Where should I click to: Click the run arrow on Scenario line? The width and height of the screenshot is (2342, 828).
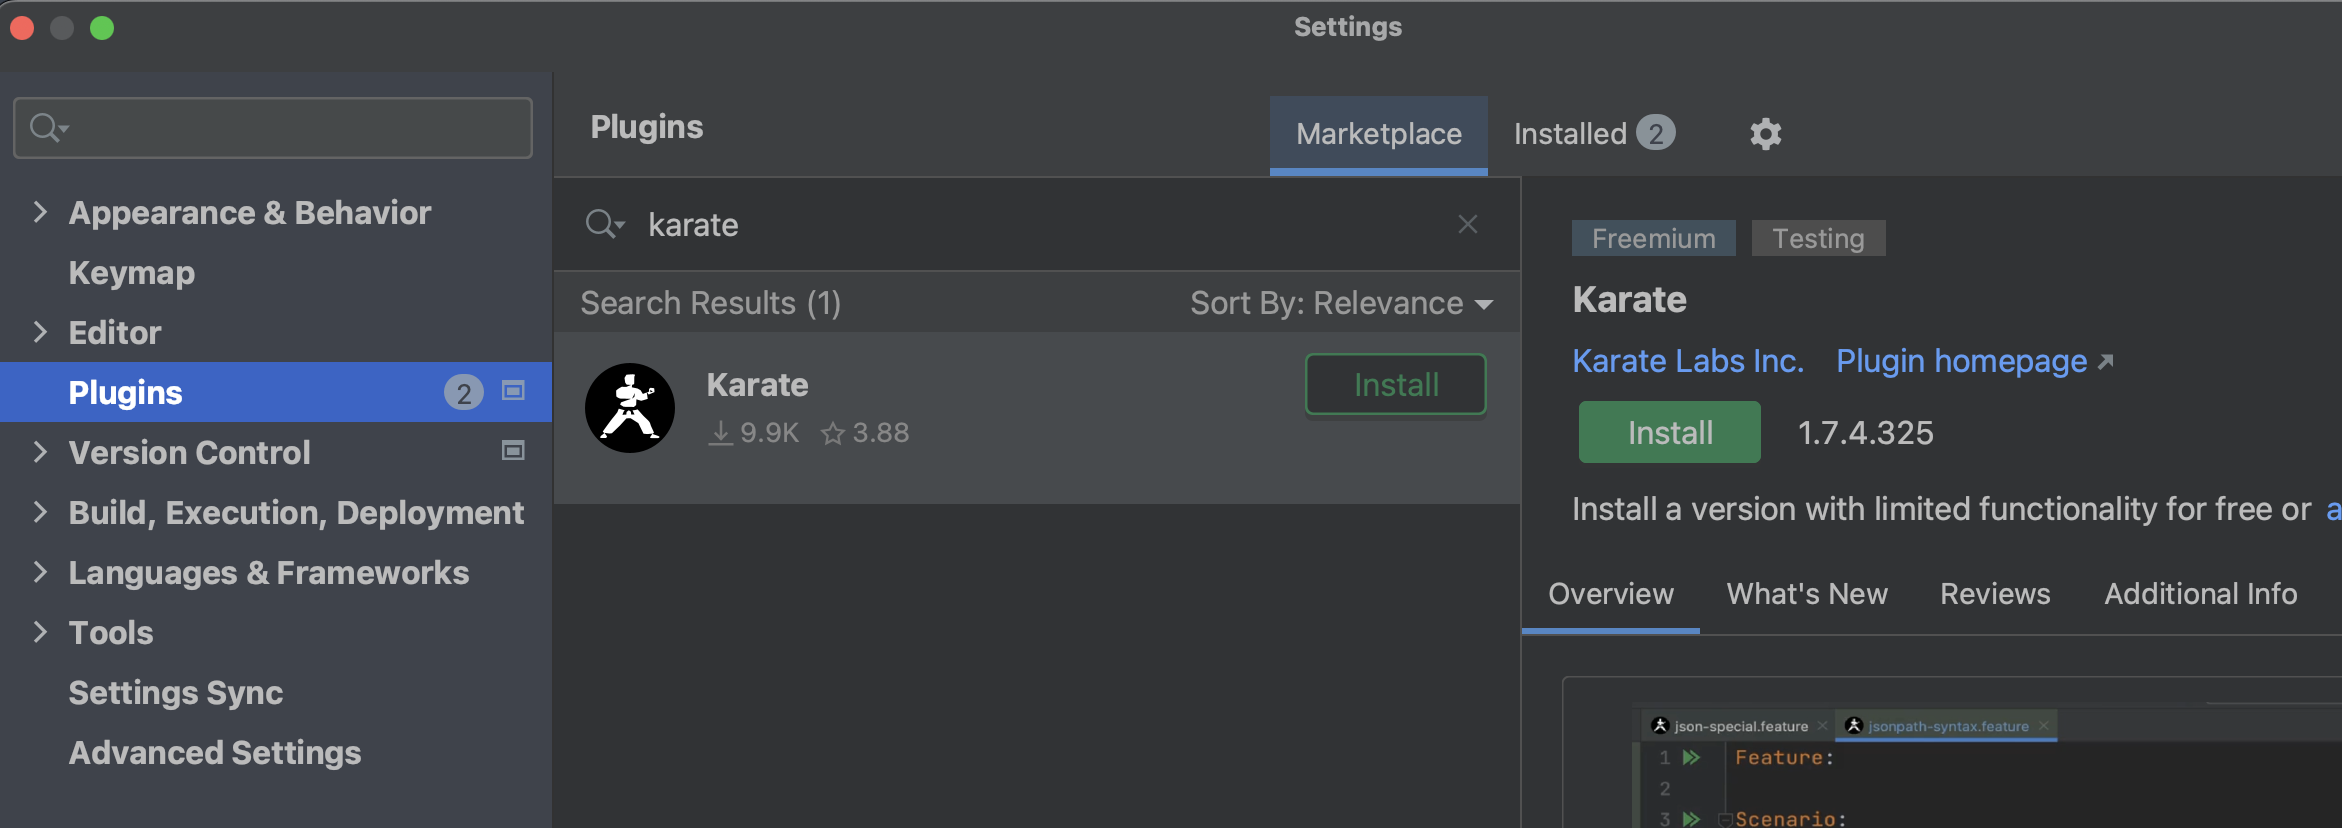(x=1691, y=818)
